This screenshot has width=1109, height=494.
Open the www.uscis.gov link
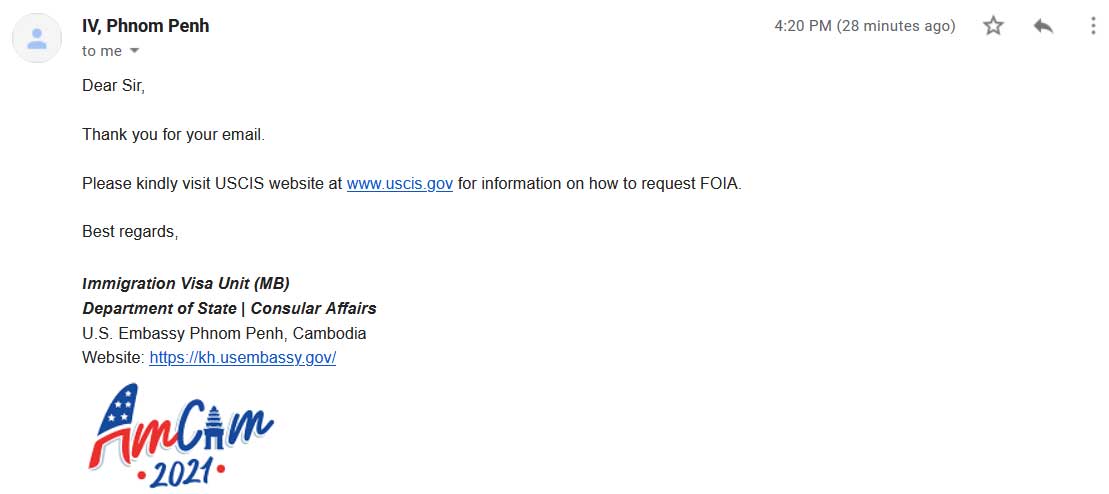click(400, 184)
